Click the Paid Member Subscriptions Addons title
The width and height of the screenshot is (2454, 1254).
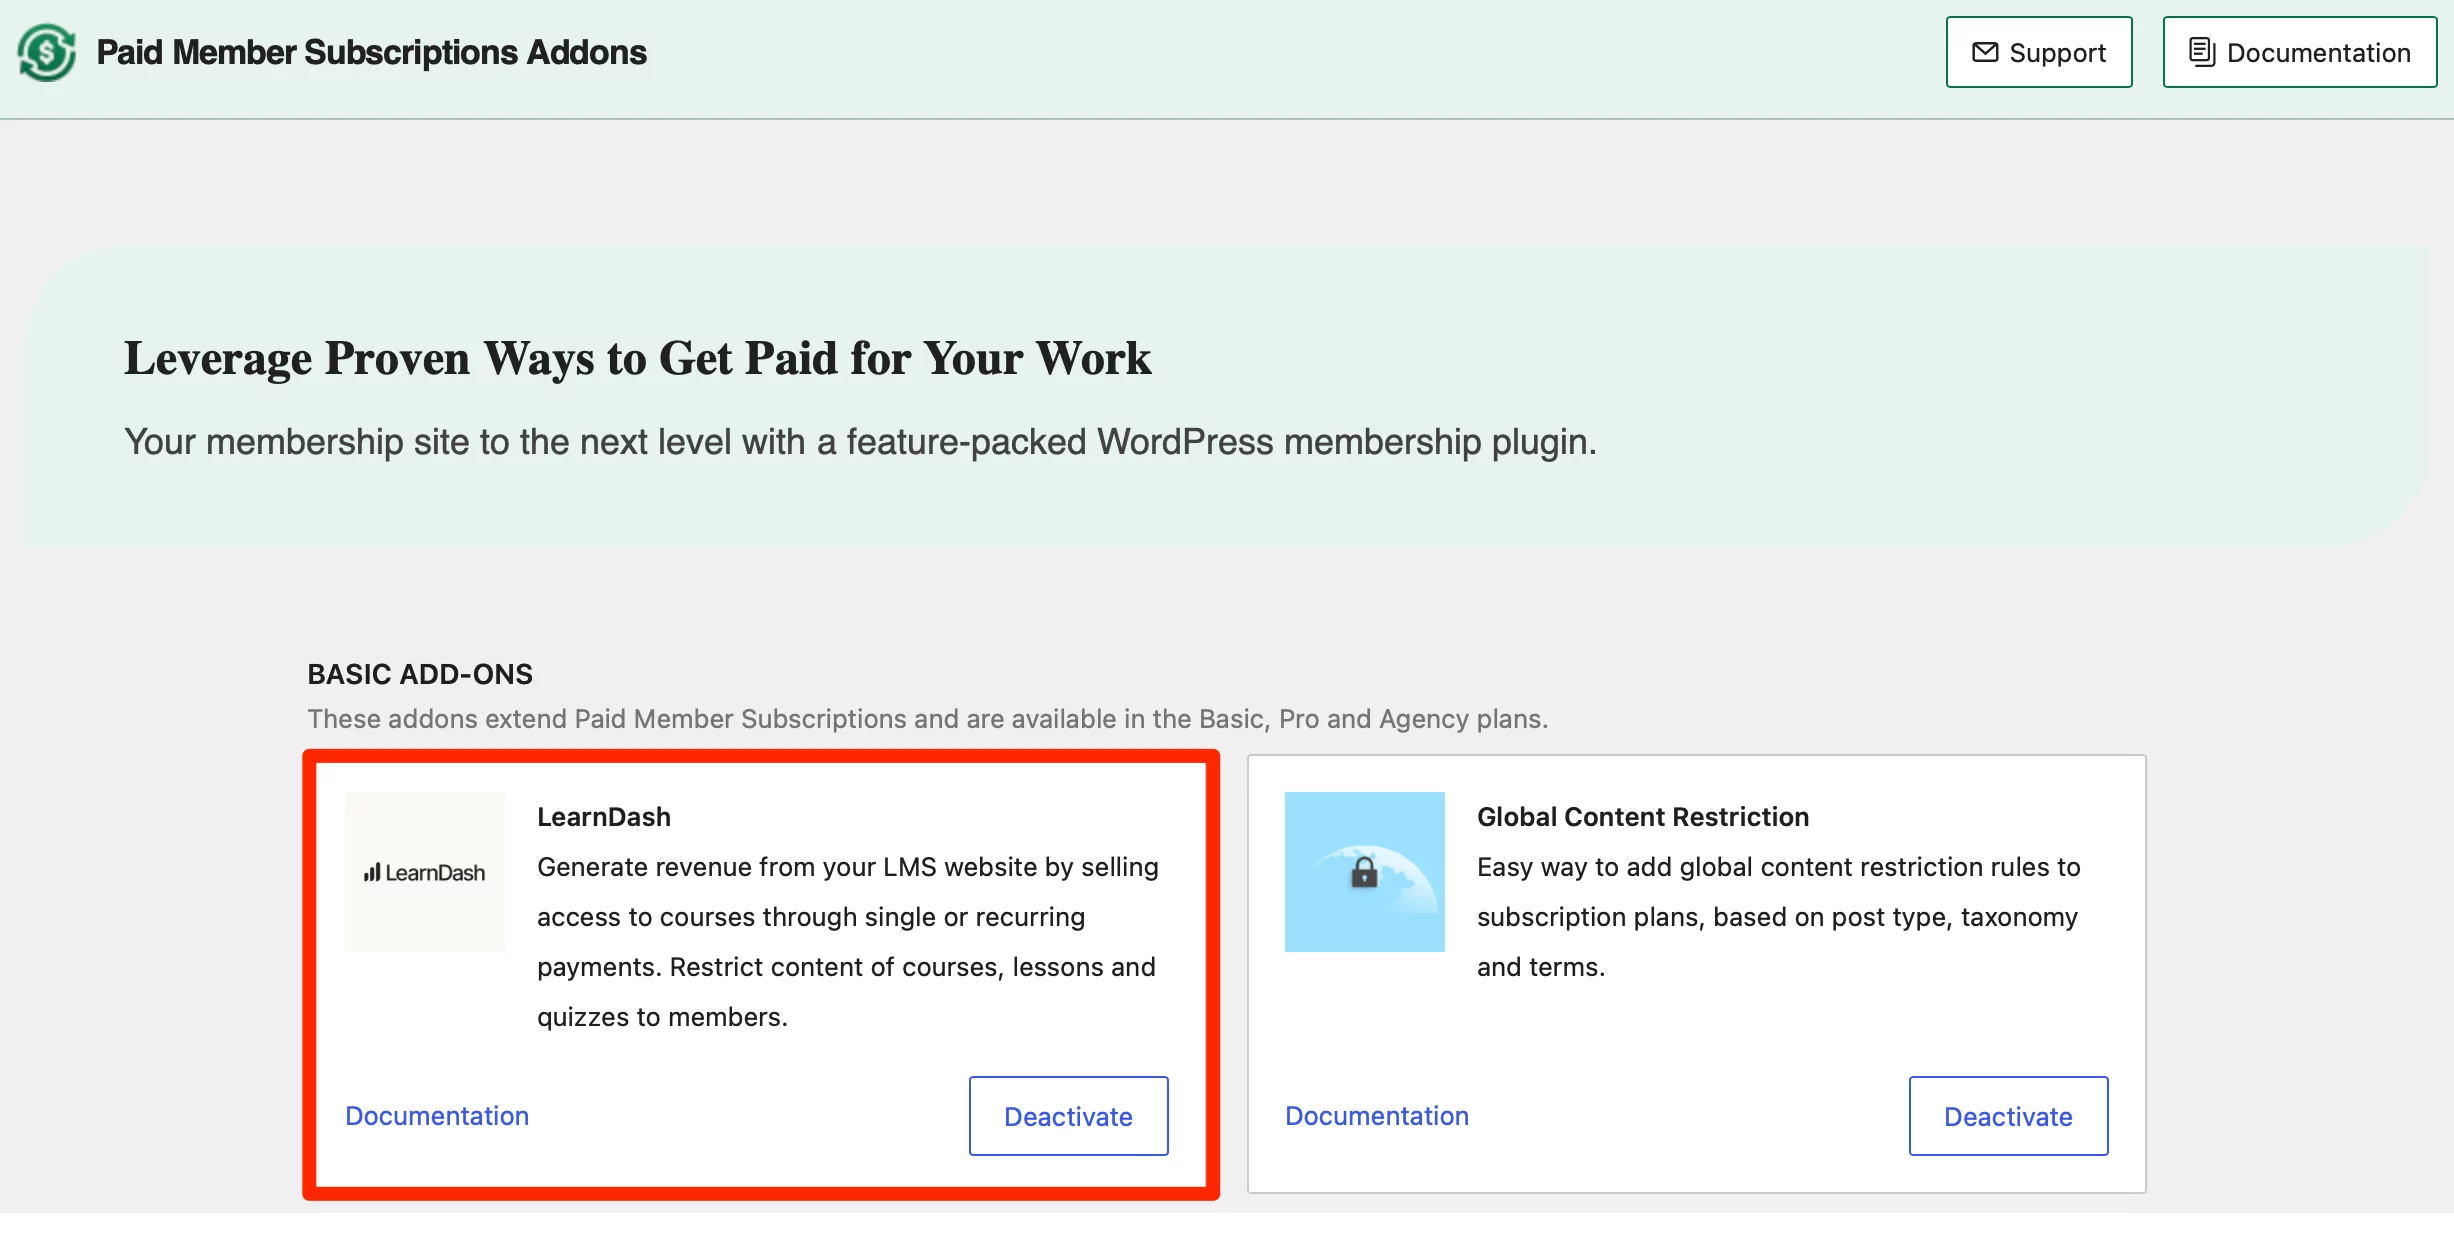tap(371, 52)
